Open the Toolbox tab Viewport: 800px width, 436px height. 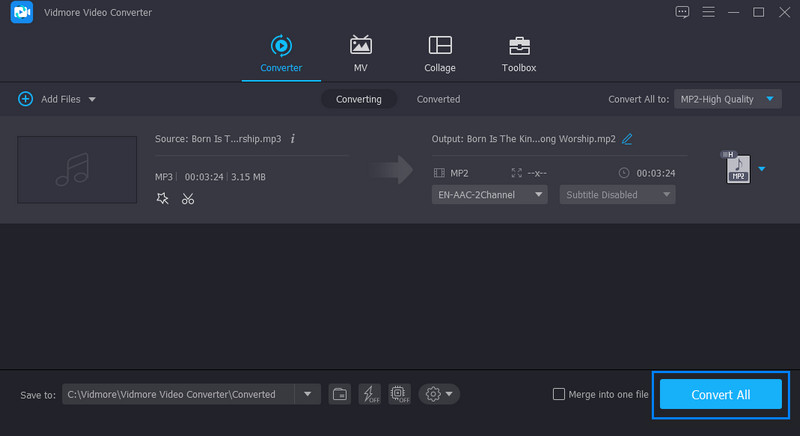[518, 53]
